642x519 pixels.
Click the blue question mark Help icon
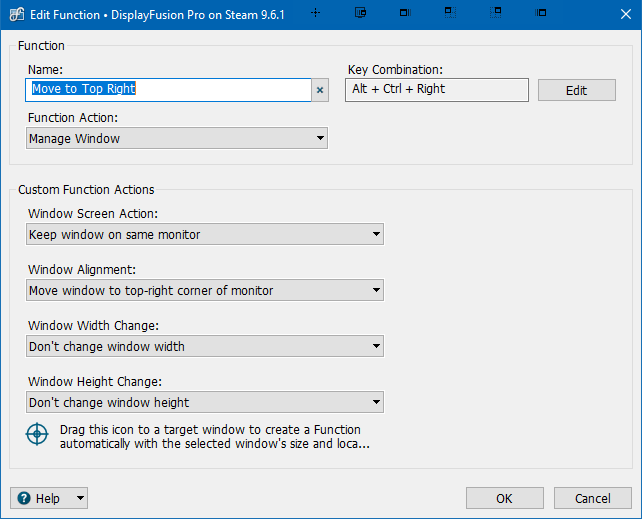click(x=24, y=498)
